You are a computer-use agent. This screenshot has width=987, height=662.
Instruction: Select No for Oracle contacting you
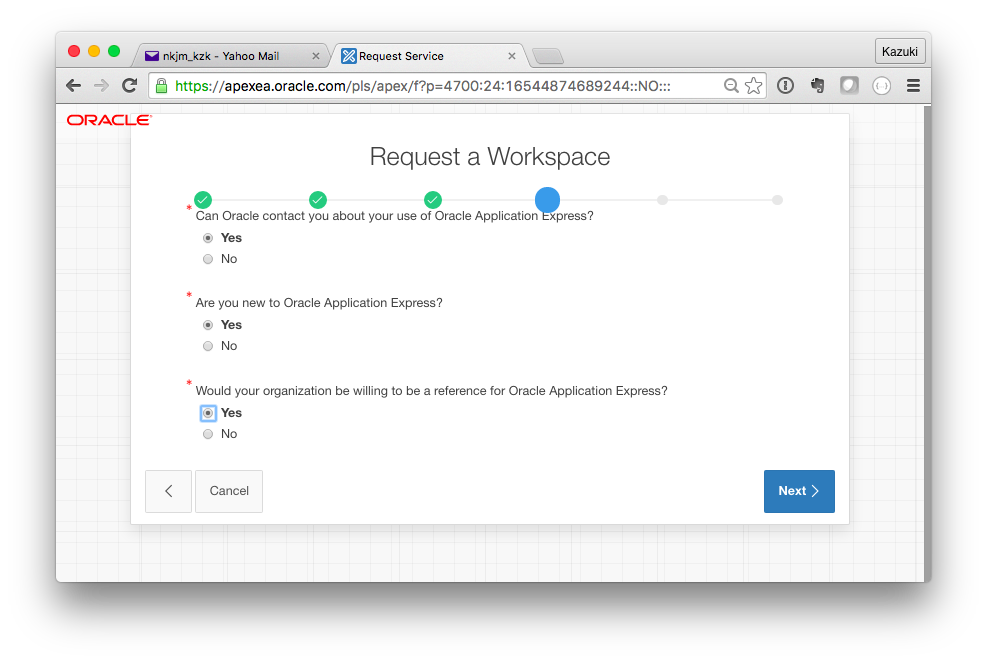click(208, 259)
